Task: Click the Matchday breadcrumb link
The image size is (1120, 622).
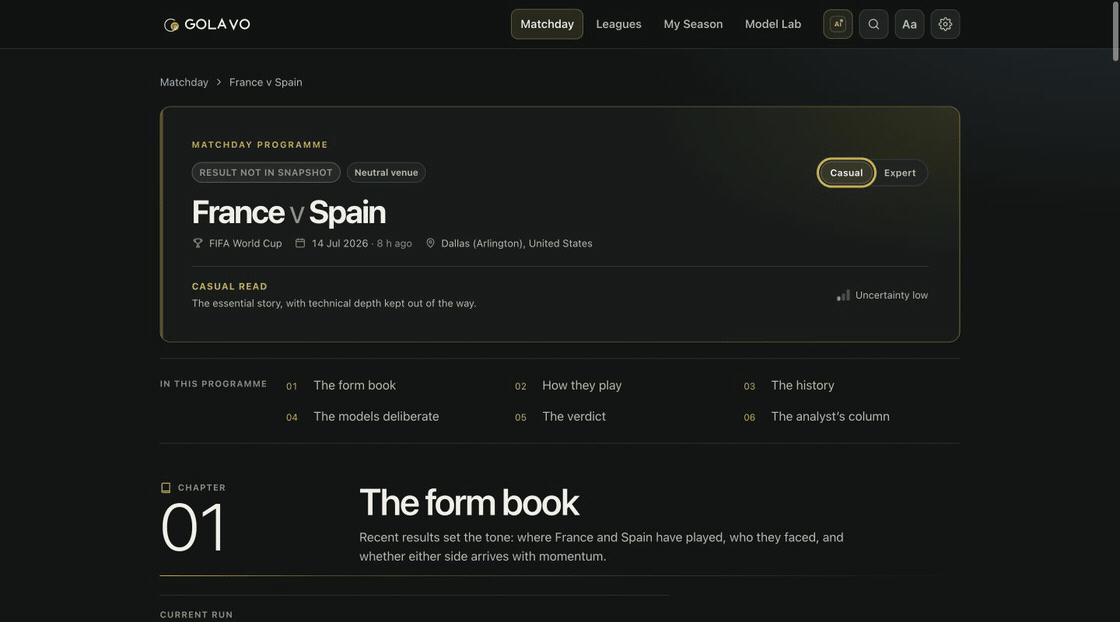Action: tap(184, 82)
